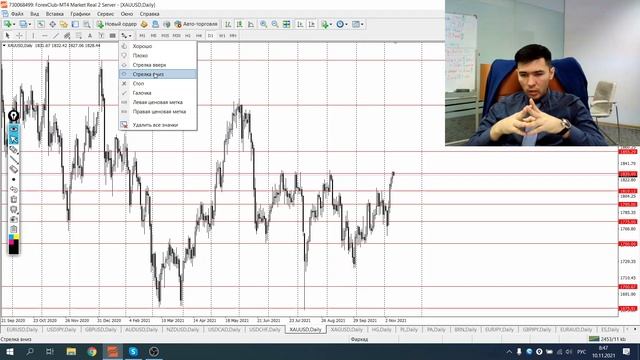Image resolution: width=640 pixels, height=360 pixels.
Task: Draw a vertical line tool
Action: (x=33, y=36)
